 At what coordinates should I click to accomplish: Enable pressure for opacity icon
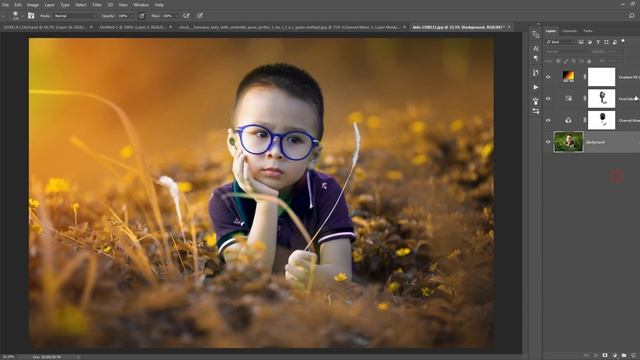coord(142,16)
